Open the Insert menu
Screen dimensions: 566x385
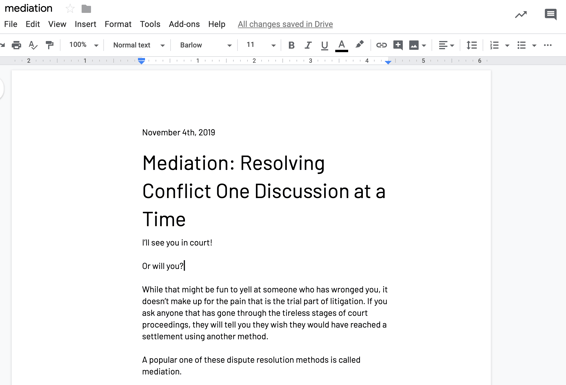tap(85, 24)
